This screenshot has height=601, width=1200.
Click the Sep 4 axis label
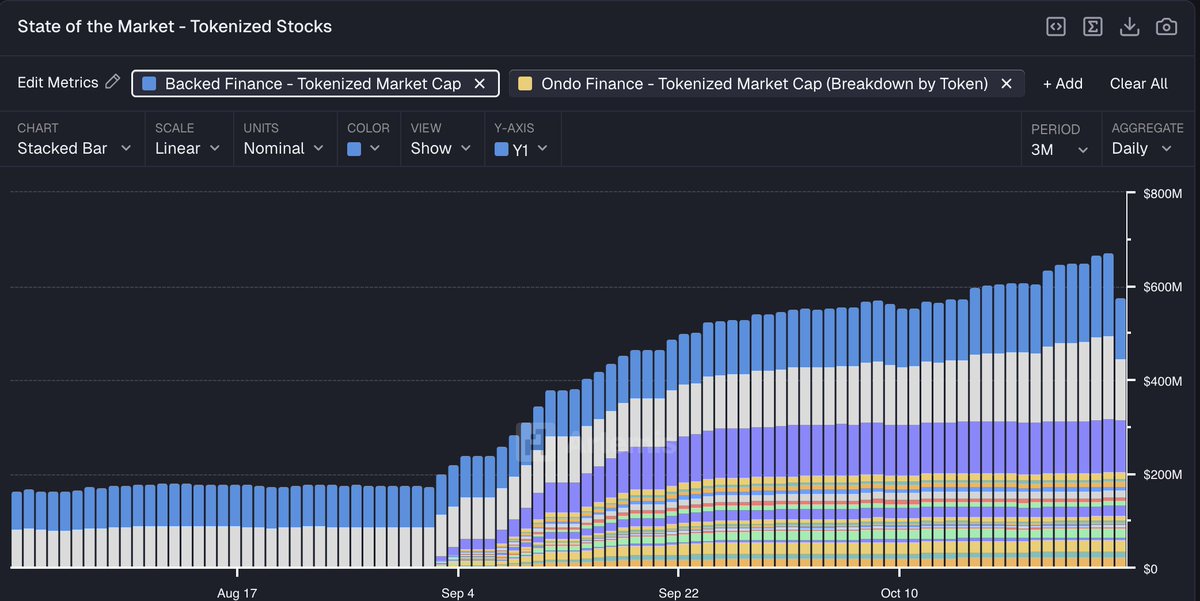click(458, 593)
